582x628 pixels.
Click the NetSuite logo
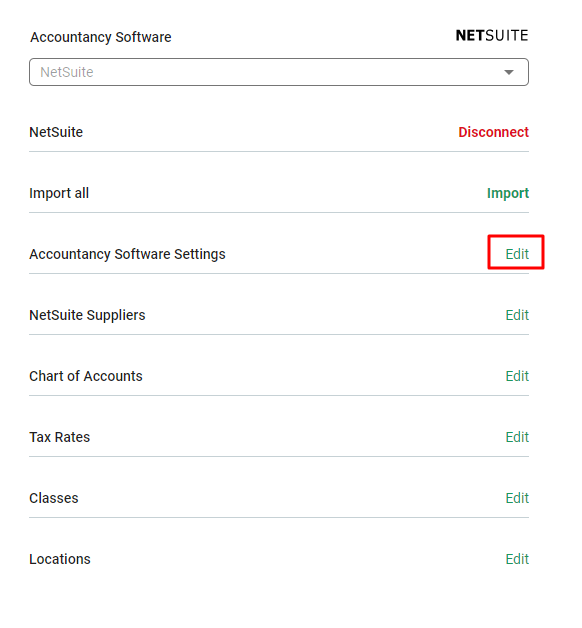coord(492,36)
